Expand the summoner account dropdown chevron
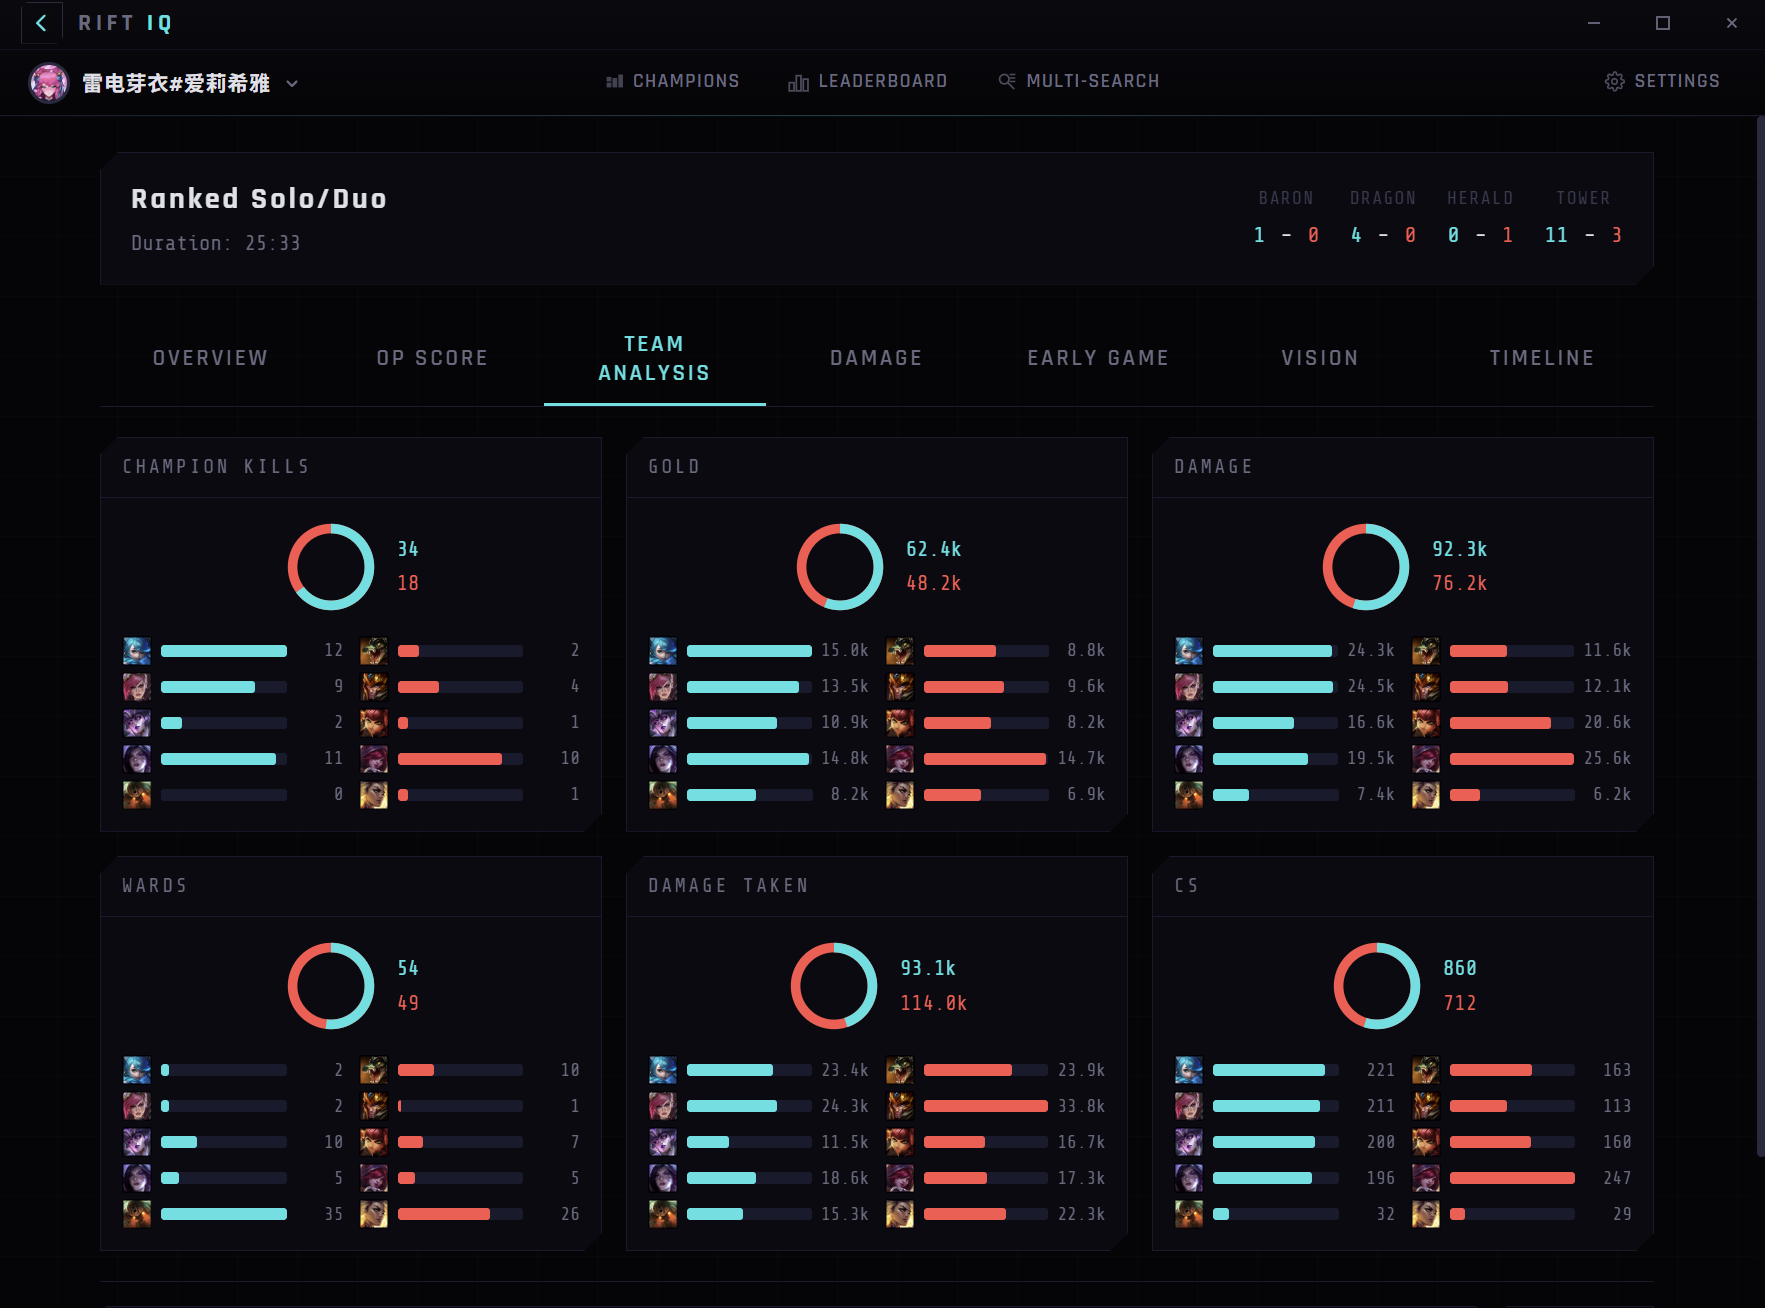Screen dimensions: 1765x1308 tap(292, 84)
